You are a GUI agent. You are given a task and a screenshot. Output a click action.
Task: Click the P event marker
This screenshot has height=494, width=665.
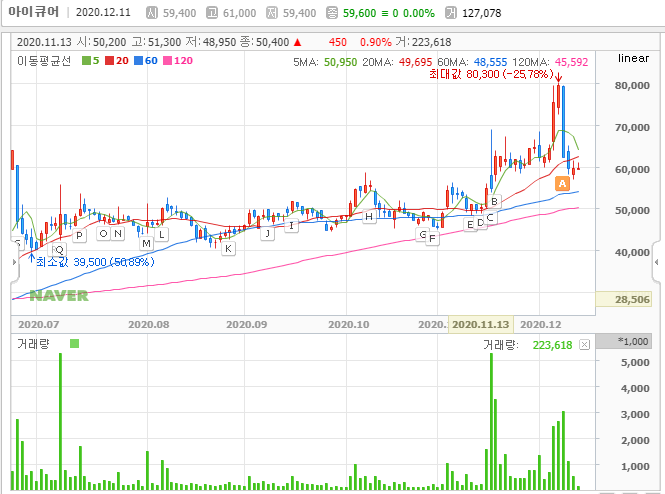(x=79, y=235)
